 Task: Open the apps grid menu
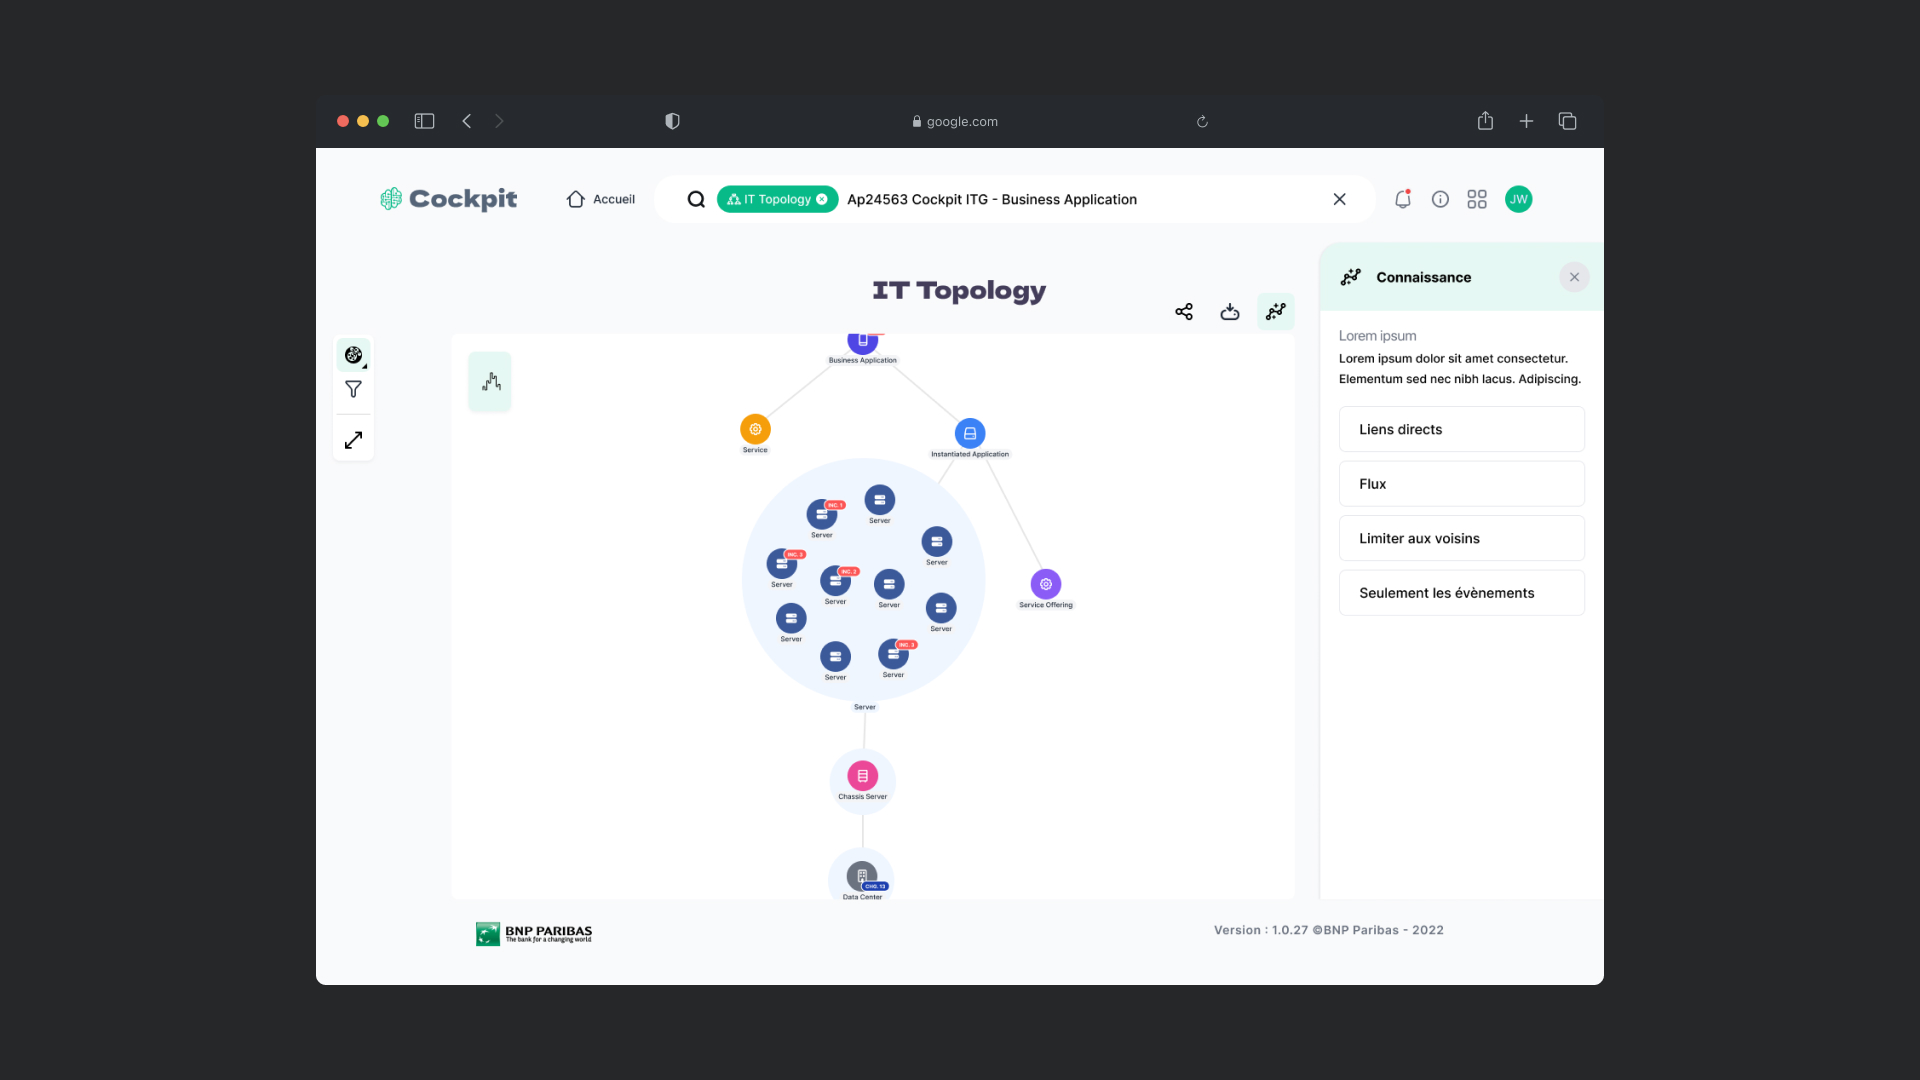click(x=1477, y=199)
